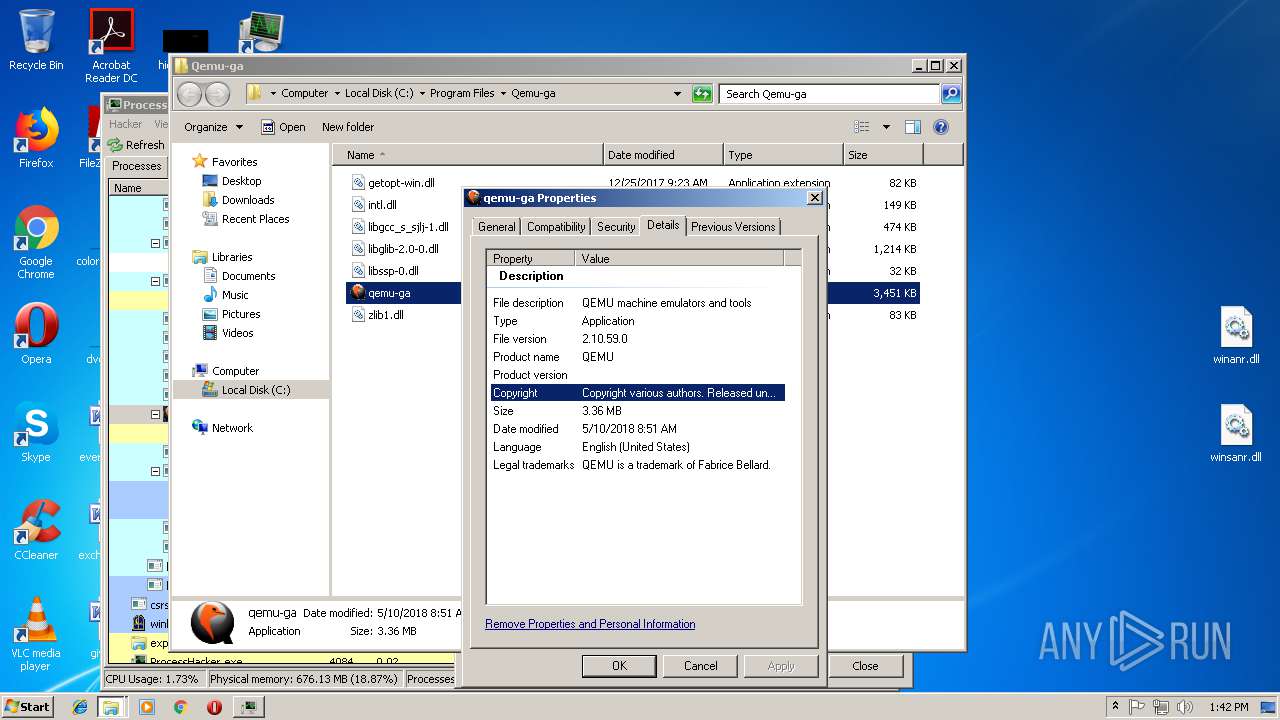Click Remove Properties and Personal Information link
The height and width of the screenshot is (720, 1280).
point(590,624)
